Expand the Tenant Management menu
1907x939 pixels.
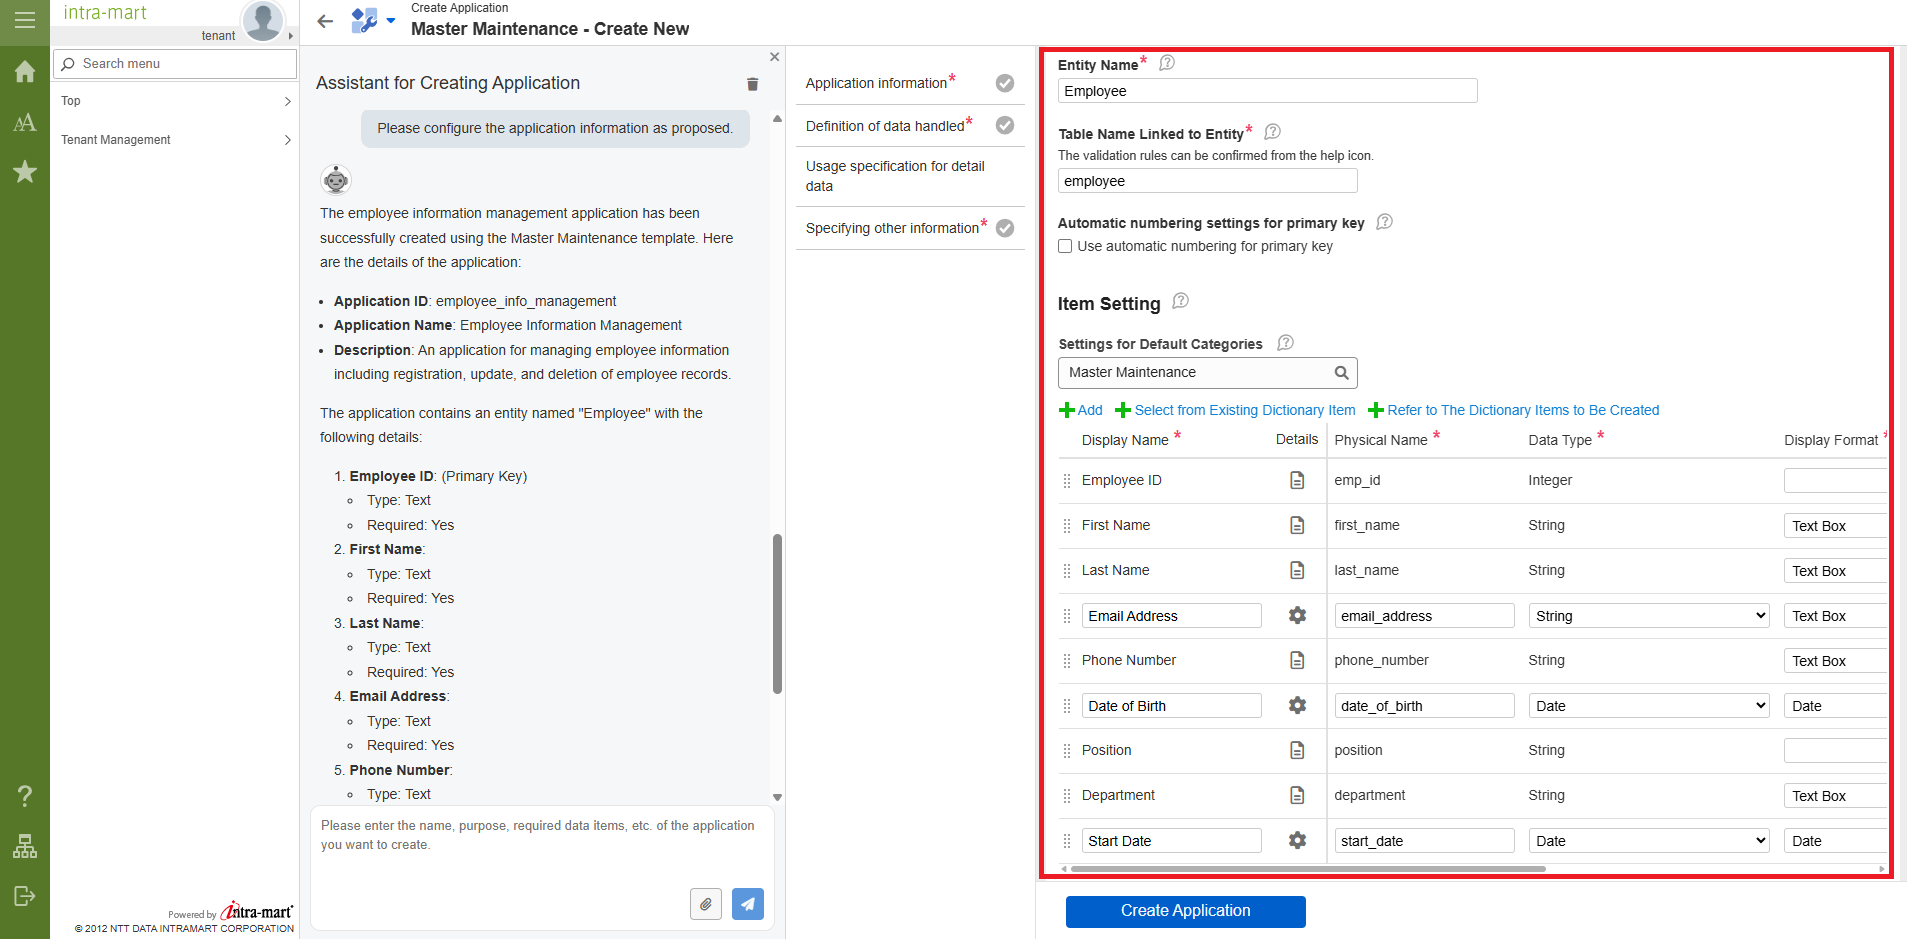(x=175, y=140)
